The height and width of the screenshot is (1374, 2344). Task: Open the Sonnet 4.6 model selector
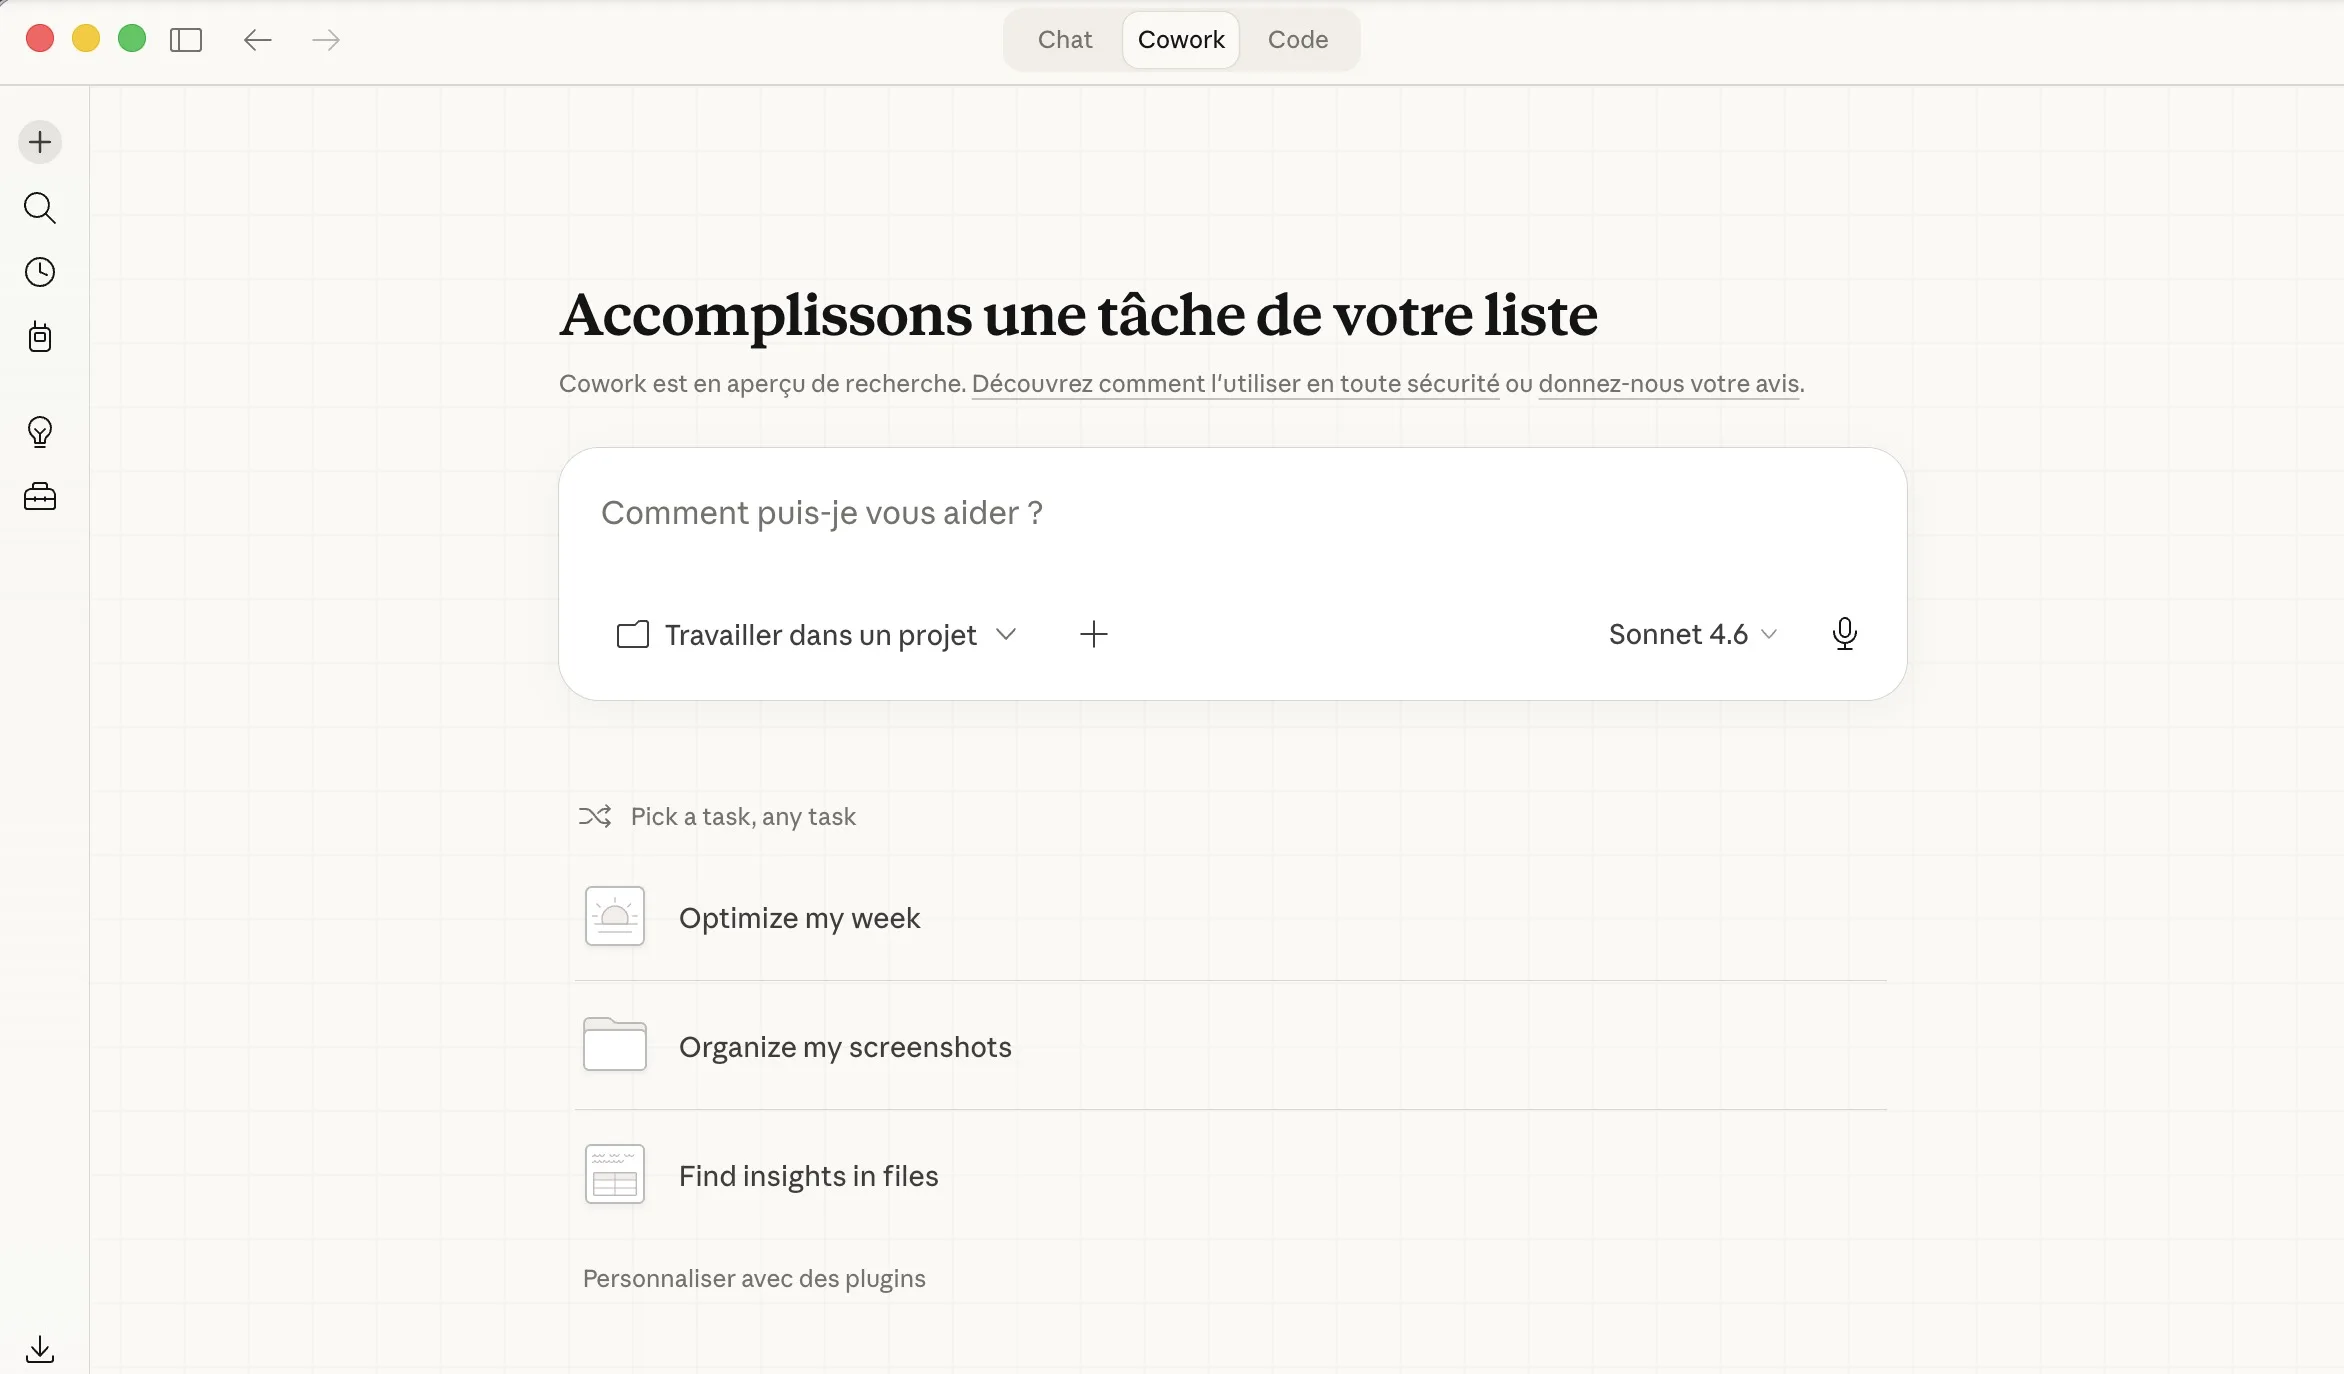[1692, 634]
